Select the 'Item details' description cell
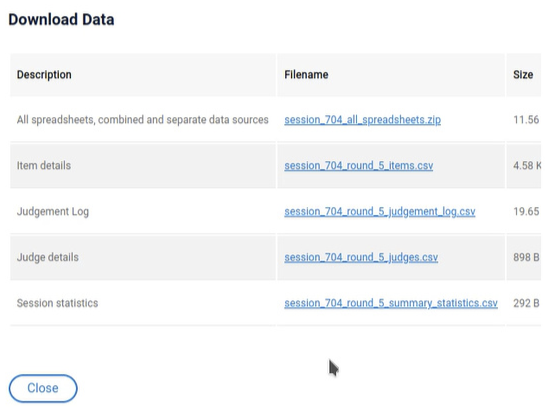Screen dimensions: 545x411 point(143,166)
